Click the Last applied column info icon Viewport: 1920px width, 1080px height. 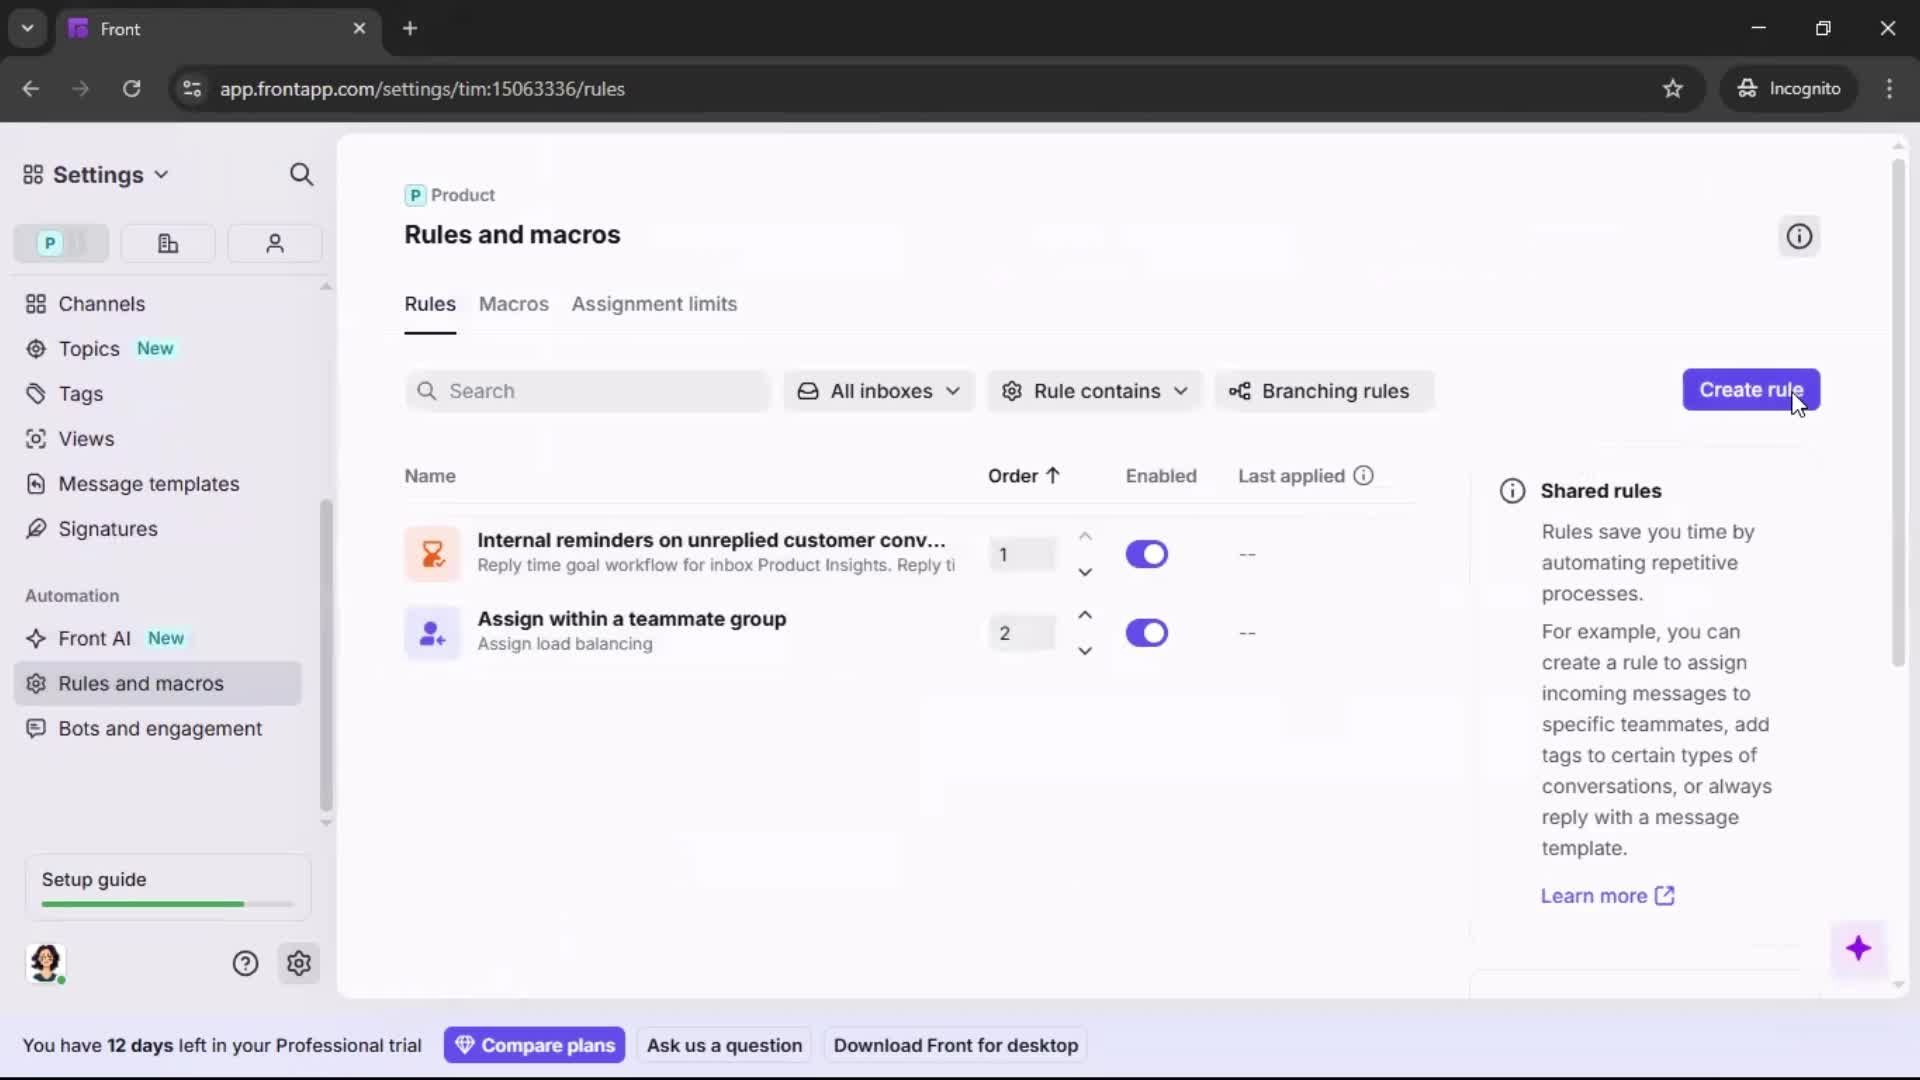[x=1364, y=475]
